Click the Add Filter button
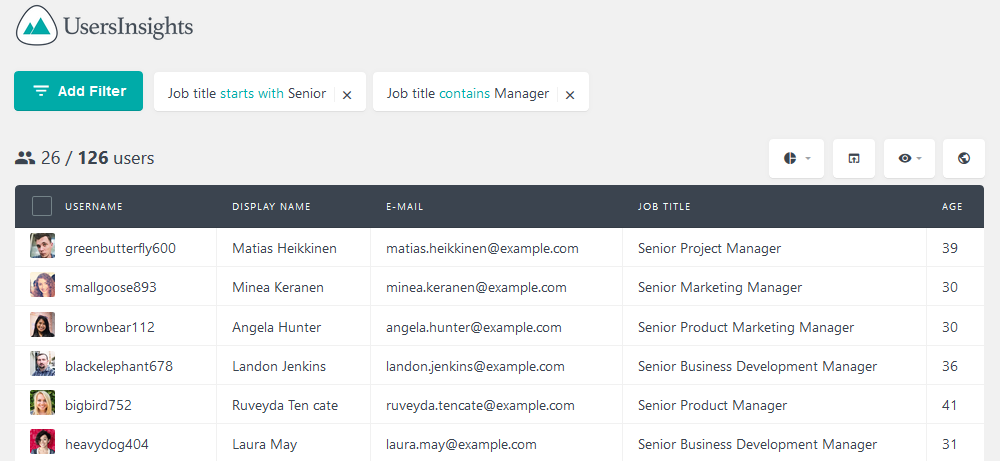 78,91
